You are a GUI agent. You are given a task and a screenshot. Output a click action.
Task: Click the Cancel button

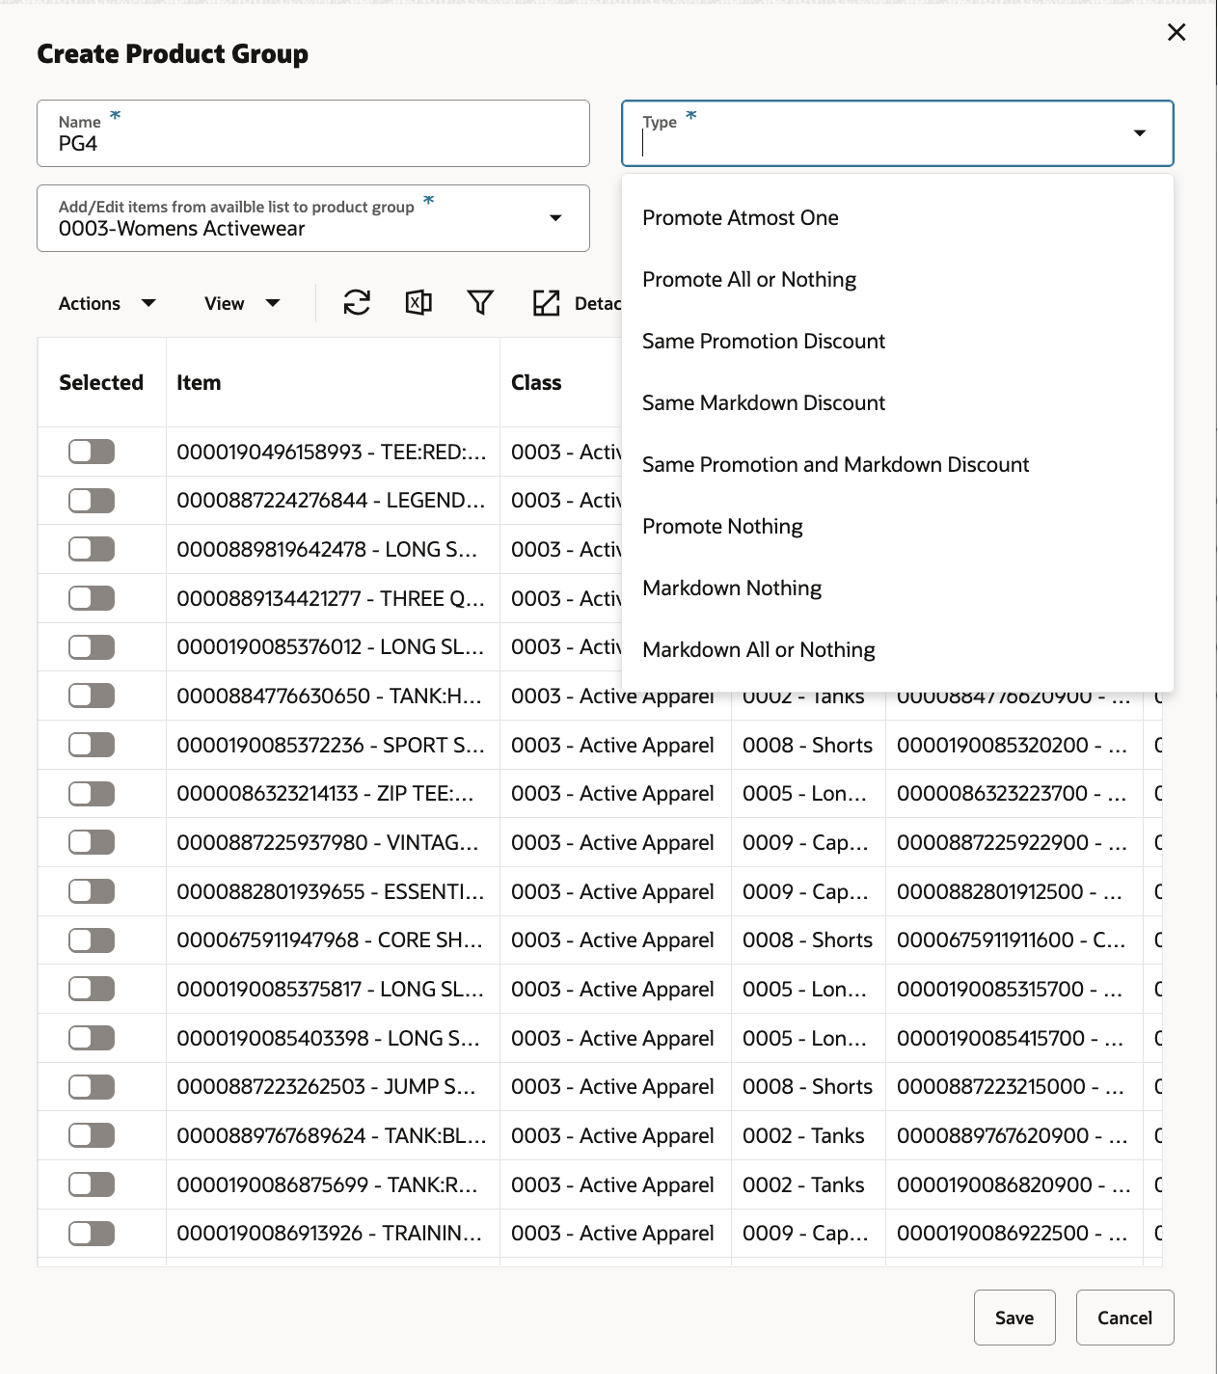[x=1124, y=1318]
